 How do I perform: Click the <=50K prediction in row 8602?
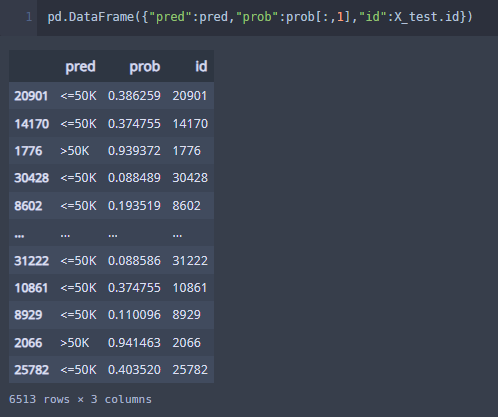78,206
